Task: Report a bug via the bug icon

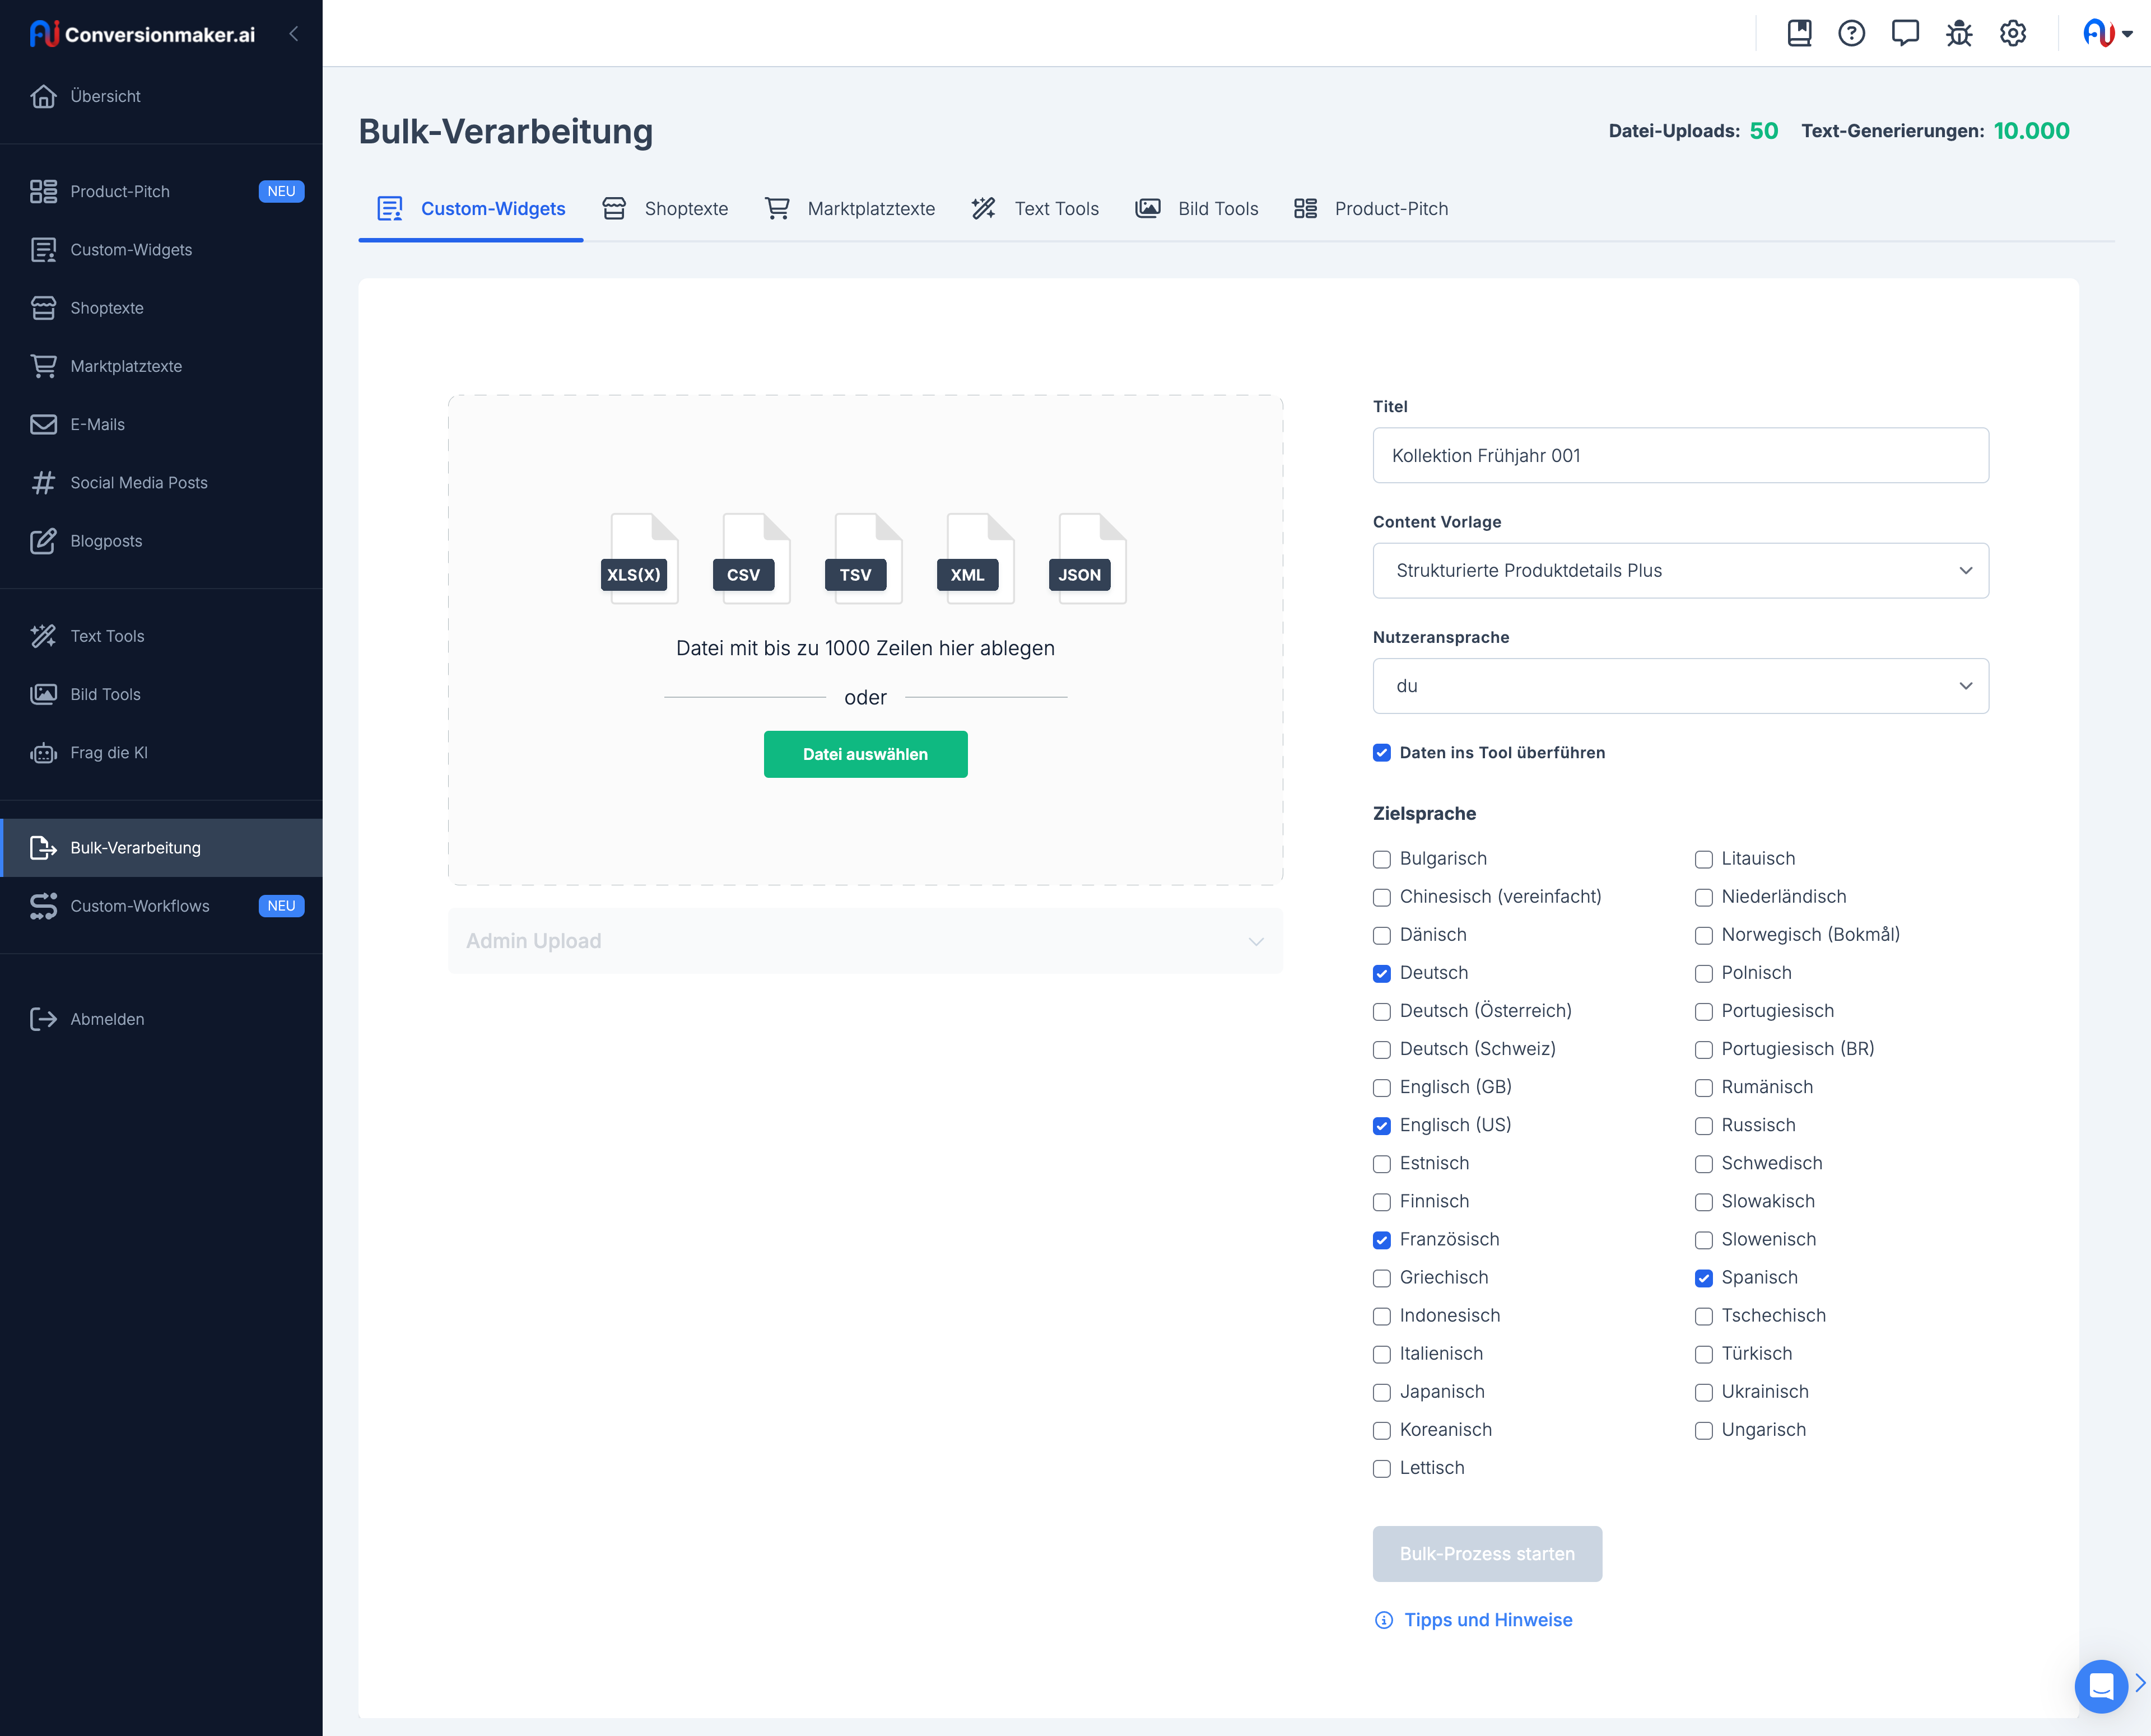Action: pyautogui.click(x=1959, y=33)
